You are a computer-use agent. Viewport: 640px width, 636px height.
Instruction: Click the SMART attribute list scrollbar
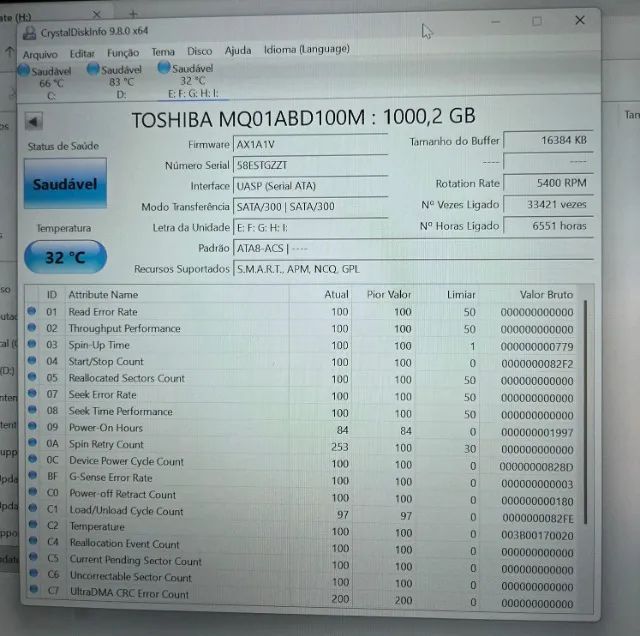(586, 411)
